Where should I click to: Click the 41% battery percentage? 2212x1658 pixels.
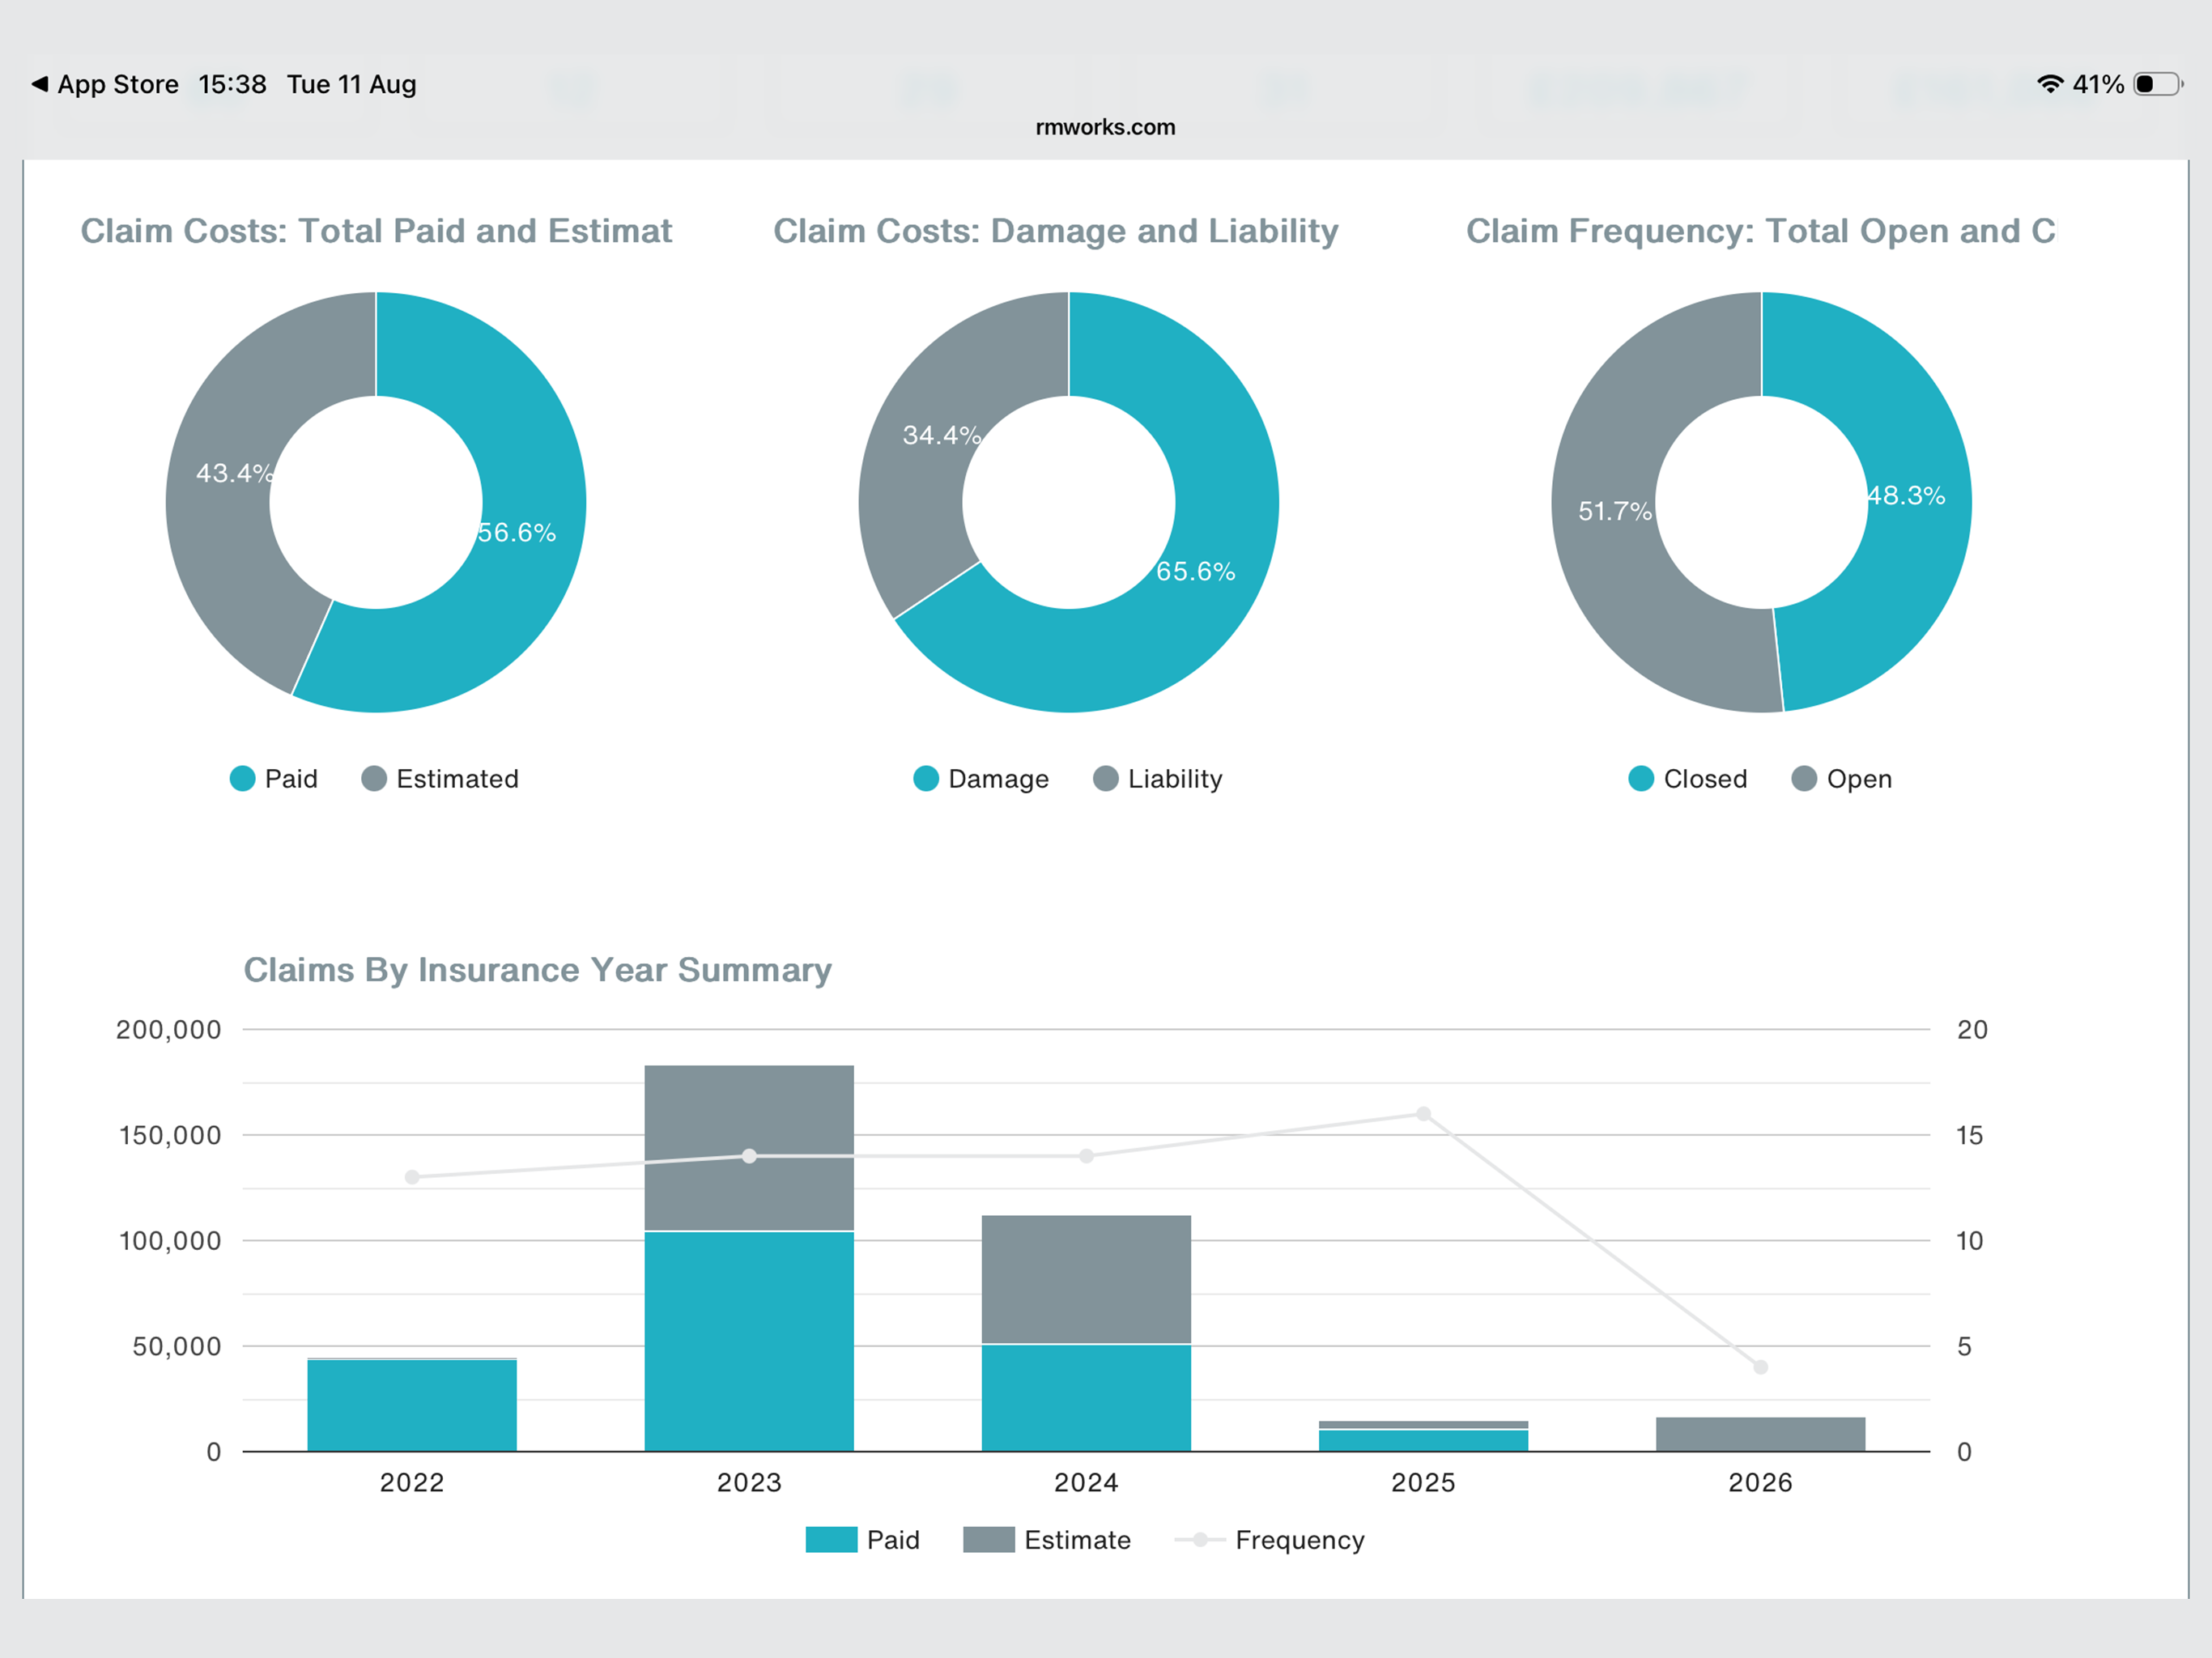pyautogui.click(x=2098, y=84)
